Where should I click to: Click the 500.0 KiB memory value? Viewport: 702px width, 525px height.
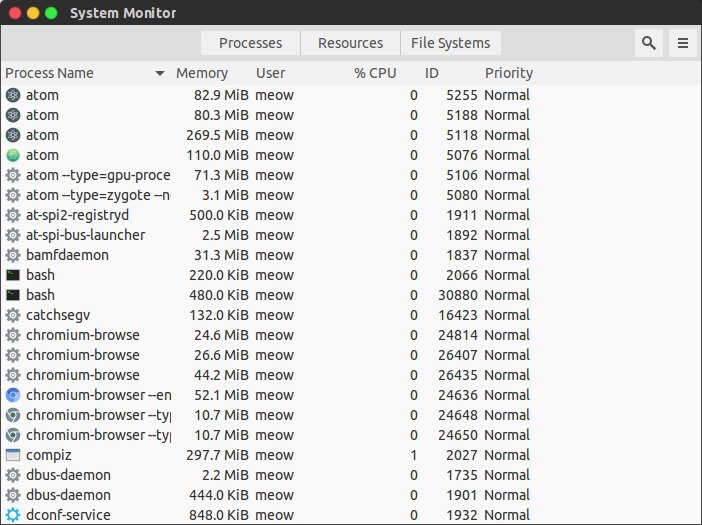(x=218, y=215)
